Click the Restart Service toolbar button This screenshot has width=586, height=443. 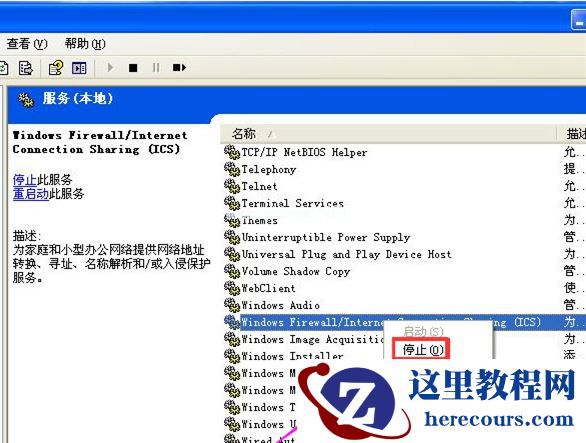[179, 68]
